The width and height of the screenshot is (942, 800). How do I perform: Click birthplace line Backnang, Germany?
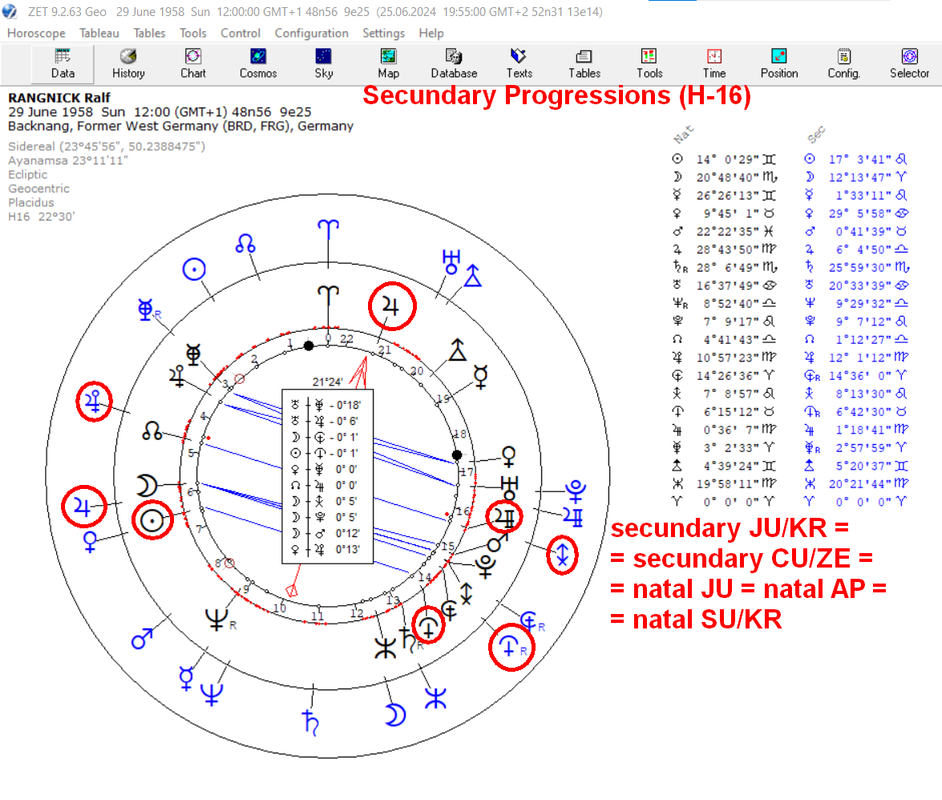tap(180, 126)
